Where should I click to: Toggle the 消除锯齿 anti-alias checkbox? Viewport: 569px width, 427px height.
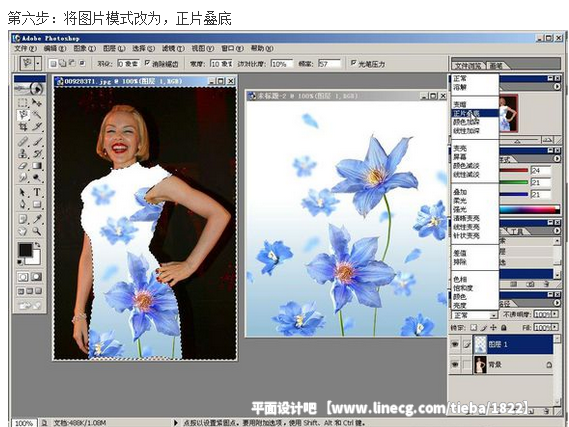click(x=147, y=63)
